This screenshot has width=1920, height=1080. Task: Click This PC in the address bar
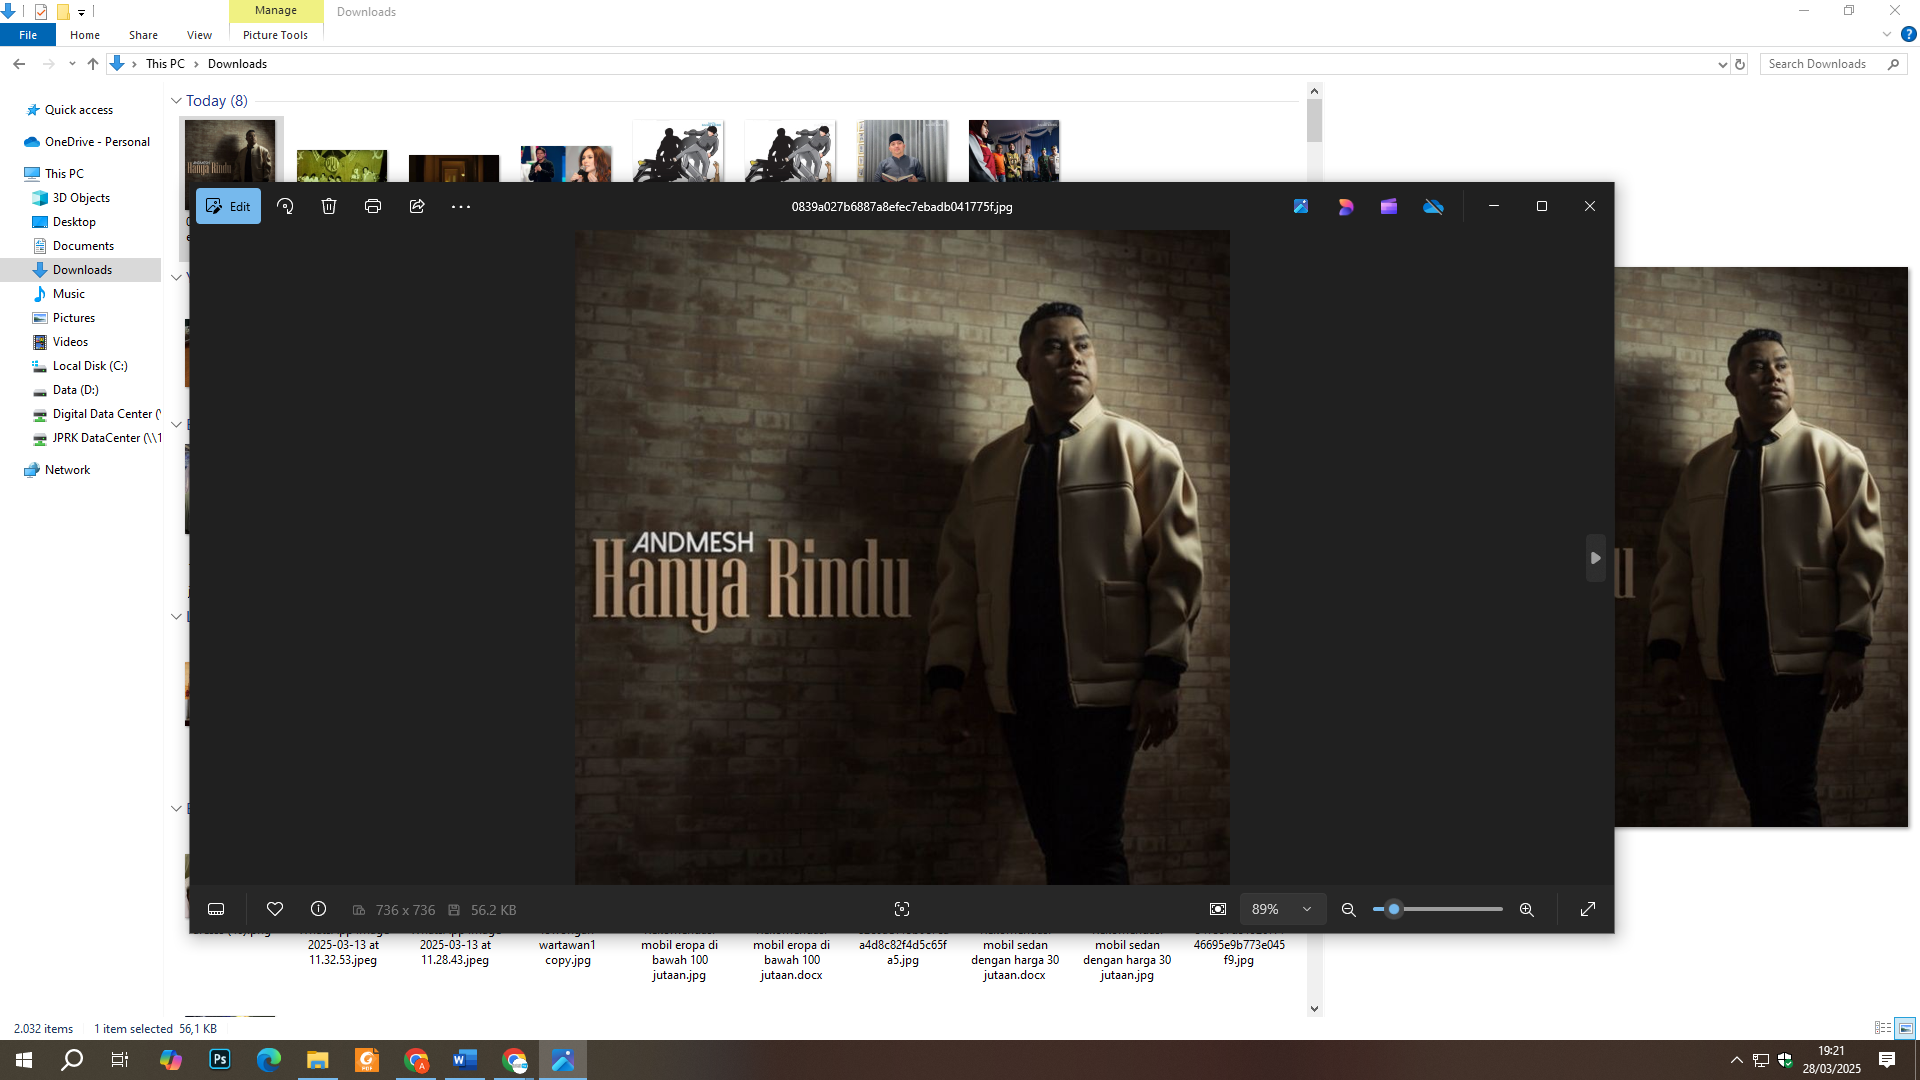[x=165, y=64]
